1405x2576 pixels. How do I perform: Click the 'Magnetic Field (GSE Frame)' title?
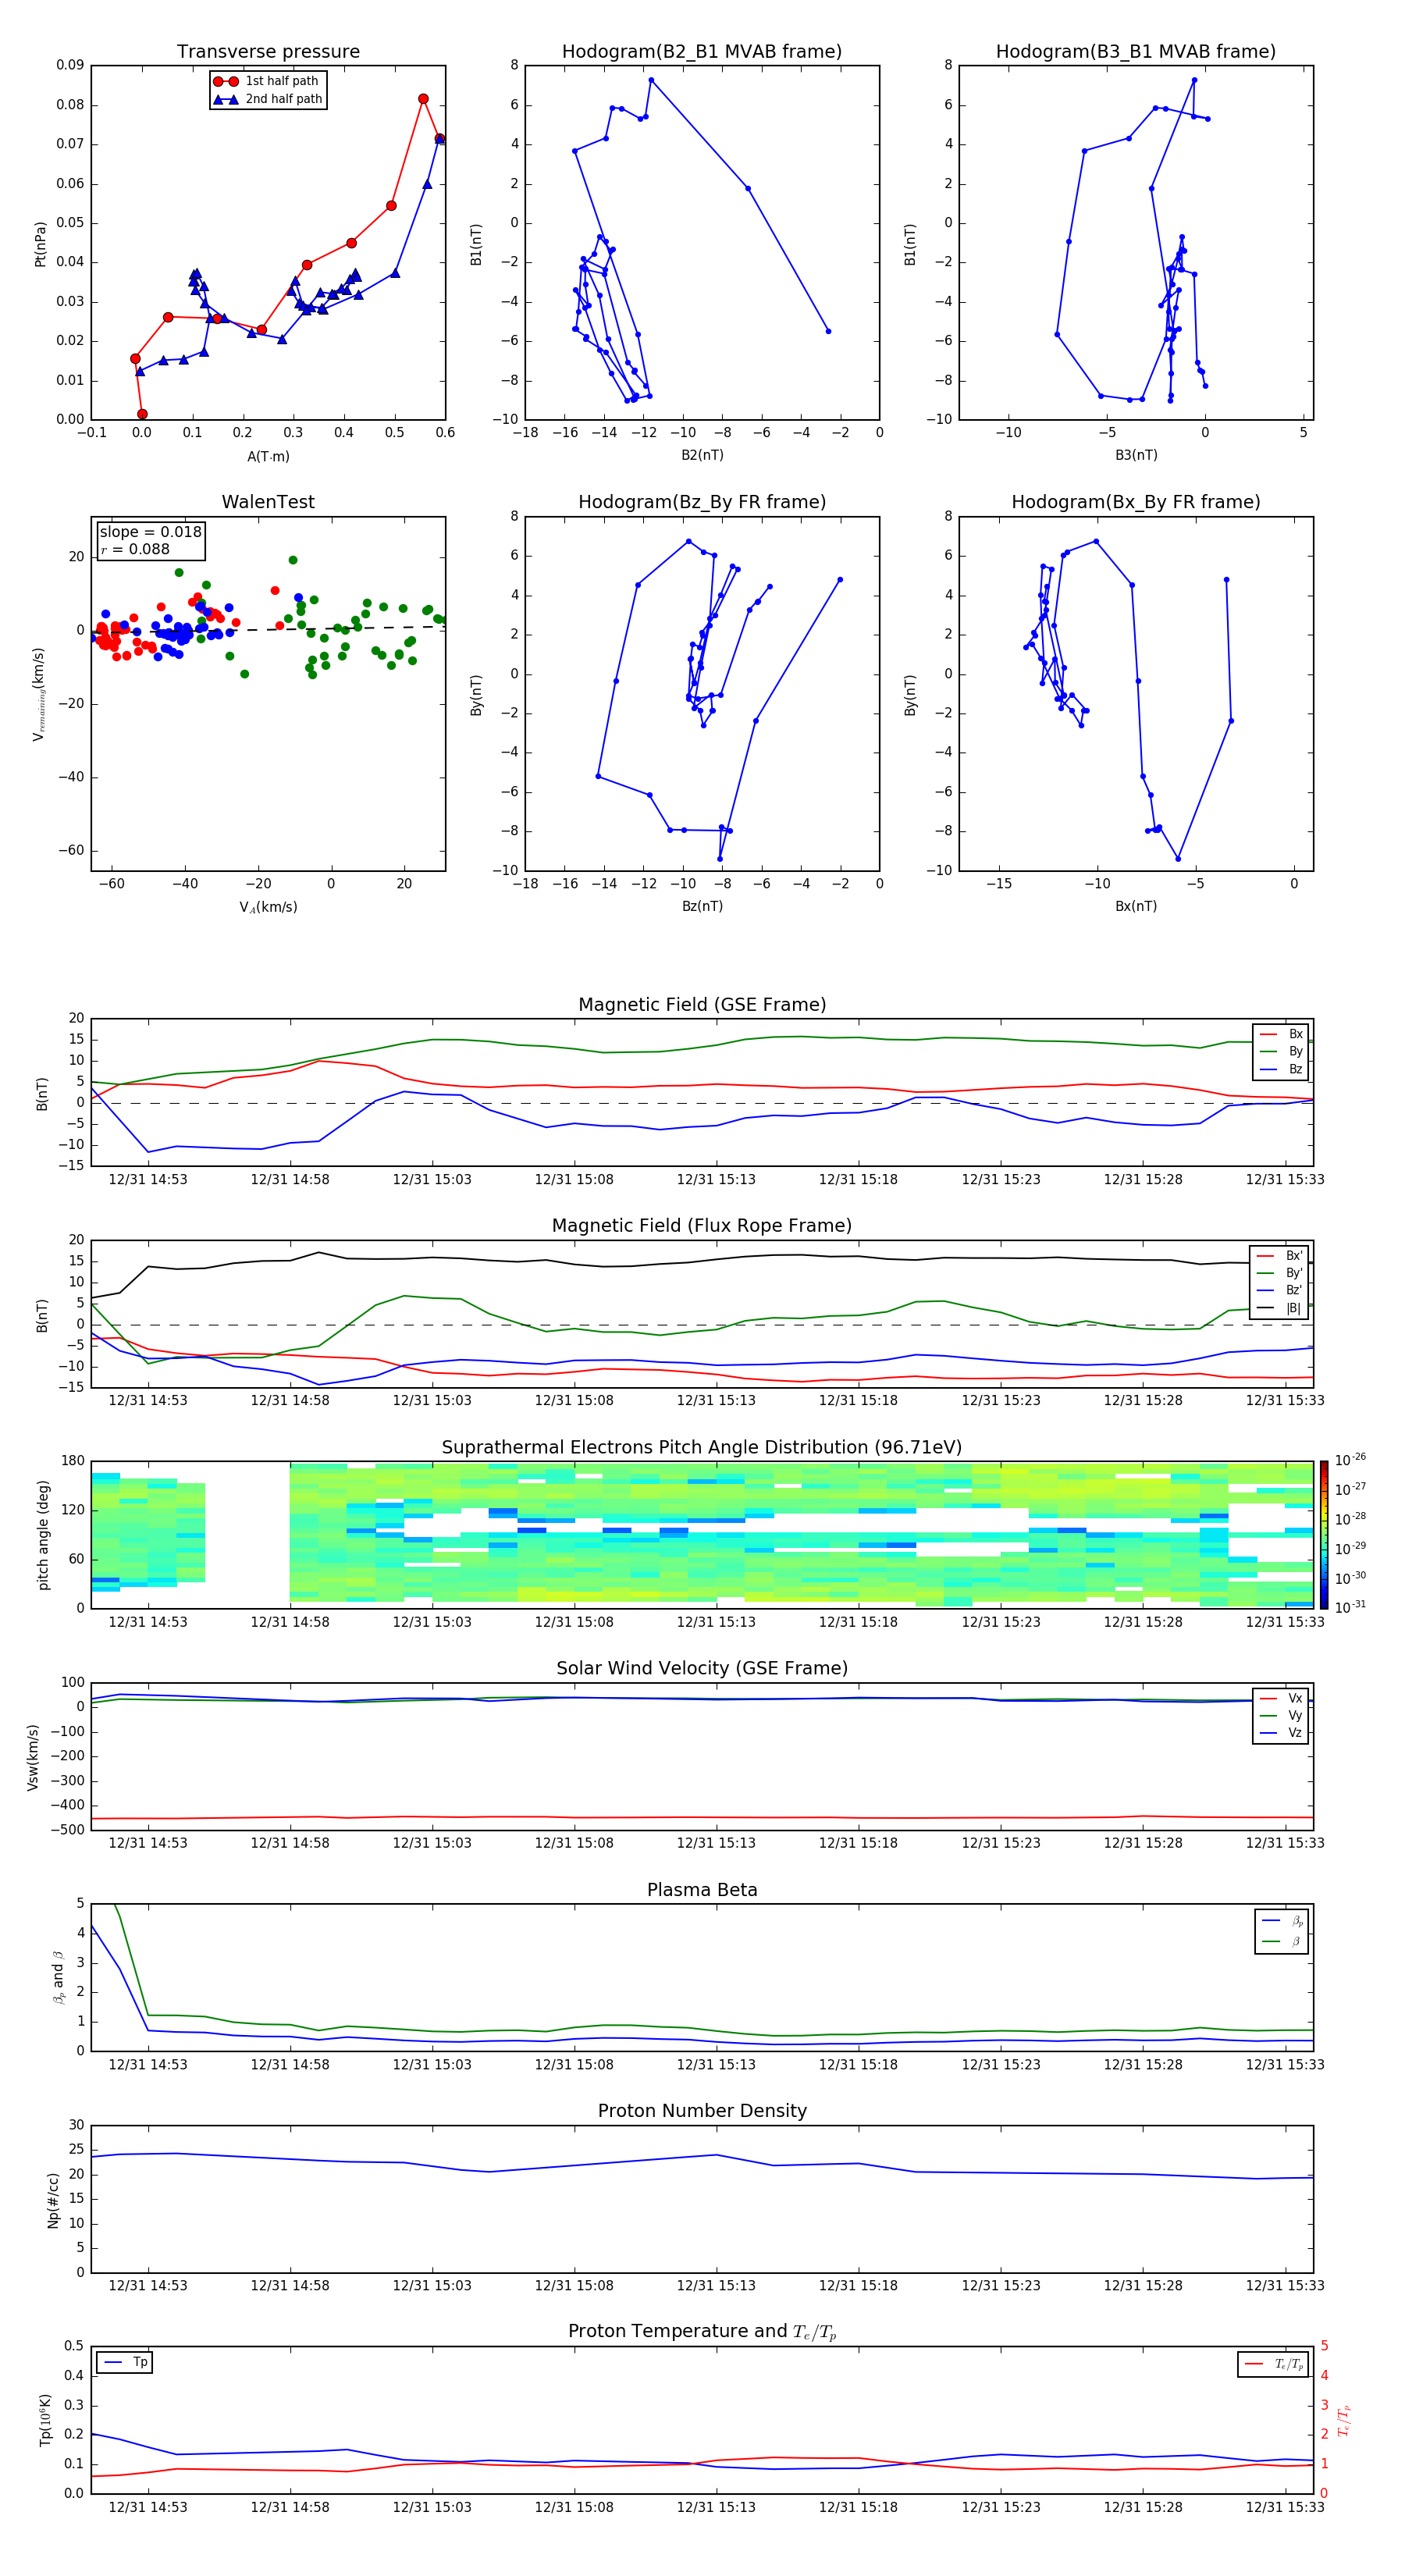point(702,1005)
